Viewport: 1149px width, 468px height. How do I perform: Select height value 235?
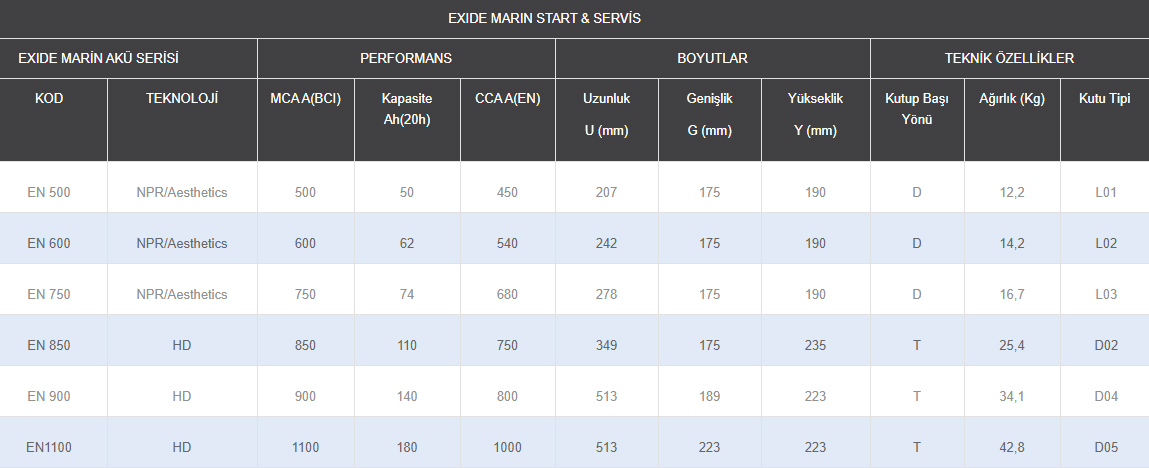tap(815, 345)
